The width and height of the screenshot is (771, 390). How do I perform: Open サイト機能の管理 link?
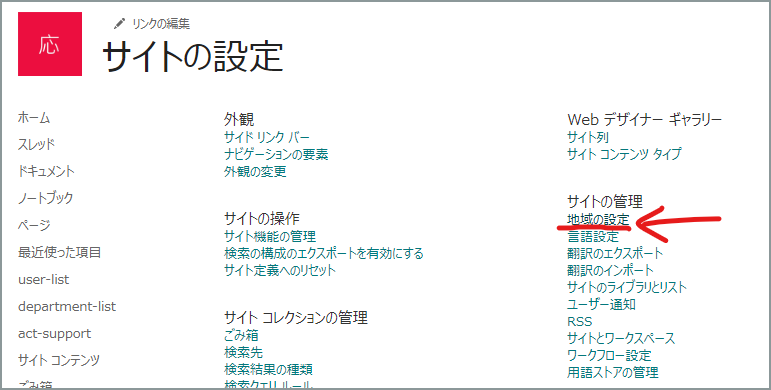[269, 237]
